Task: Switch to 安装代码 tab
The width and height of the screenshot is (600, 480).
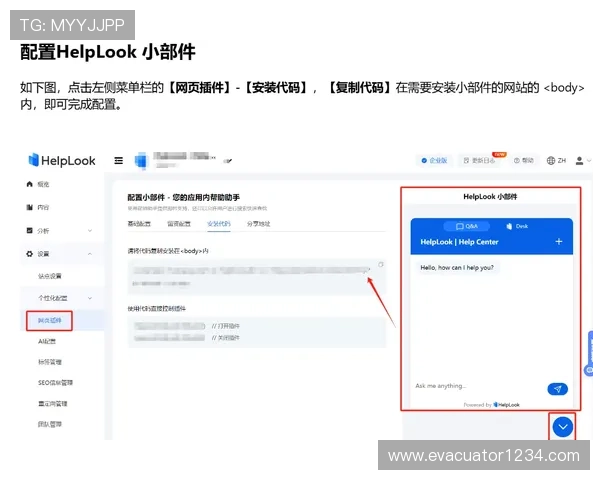Action: (x=219, y=224)
